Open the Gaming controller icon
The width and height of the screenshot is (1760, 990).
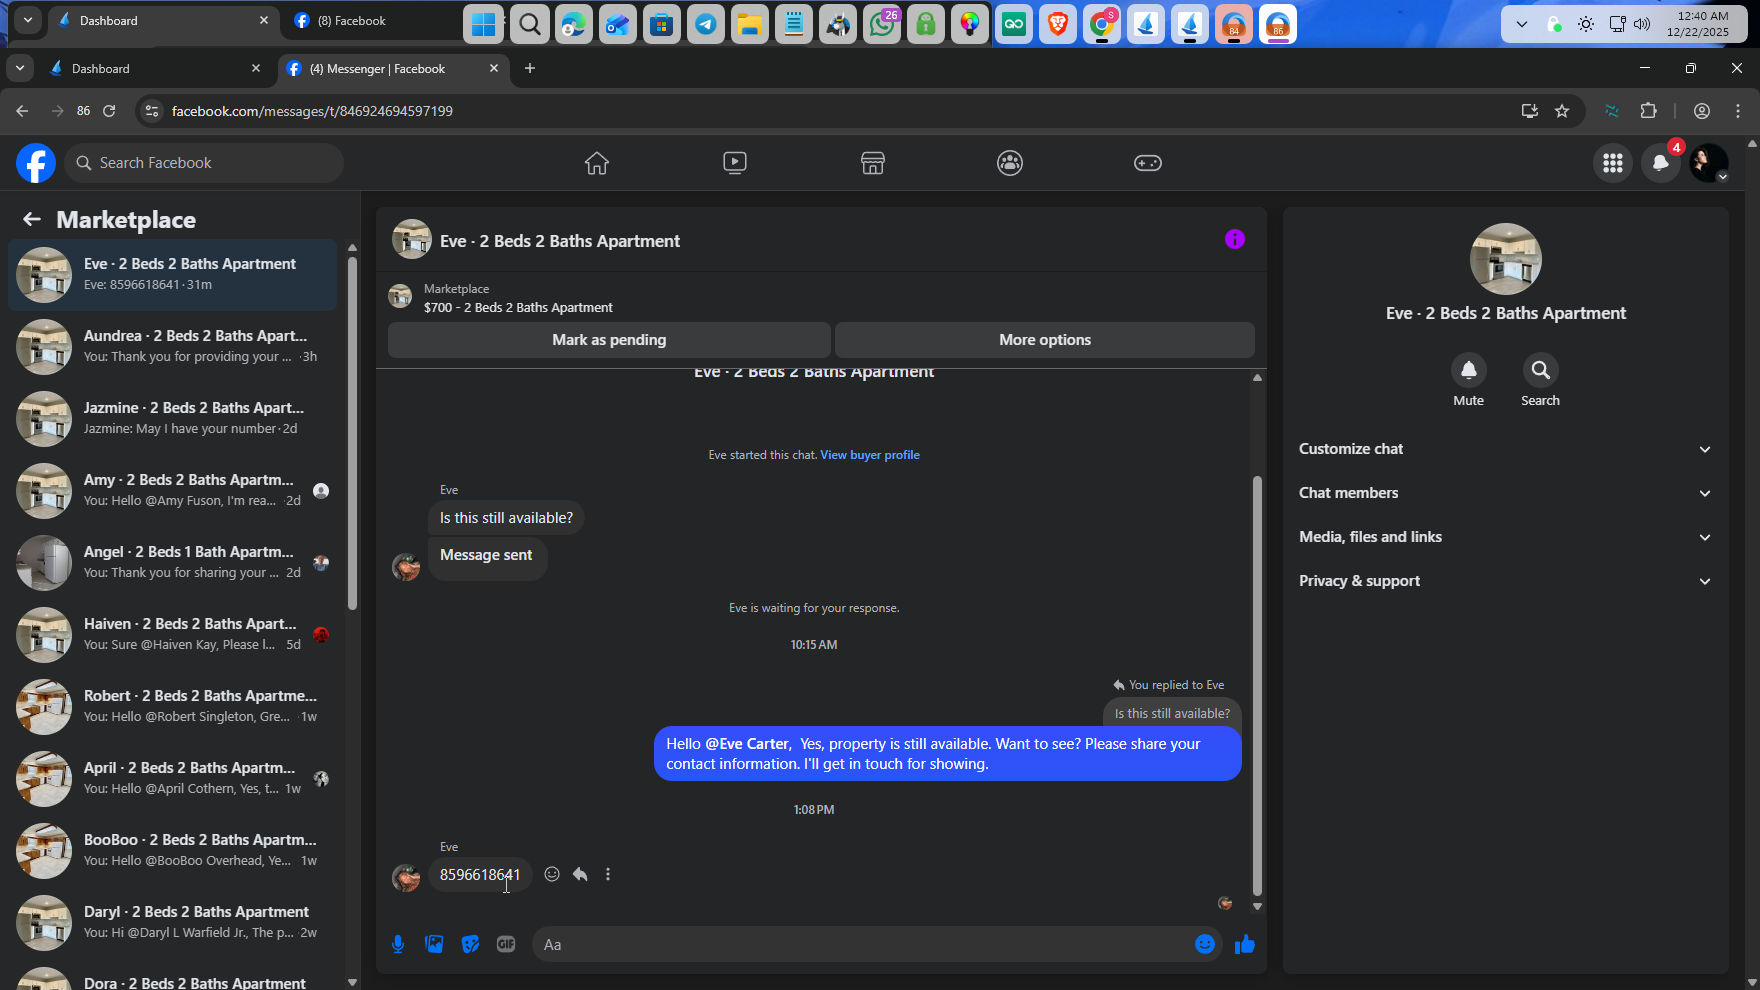tap(1148, 163)
